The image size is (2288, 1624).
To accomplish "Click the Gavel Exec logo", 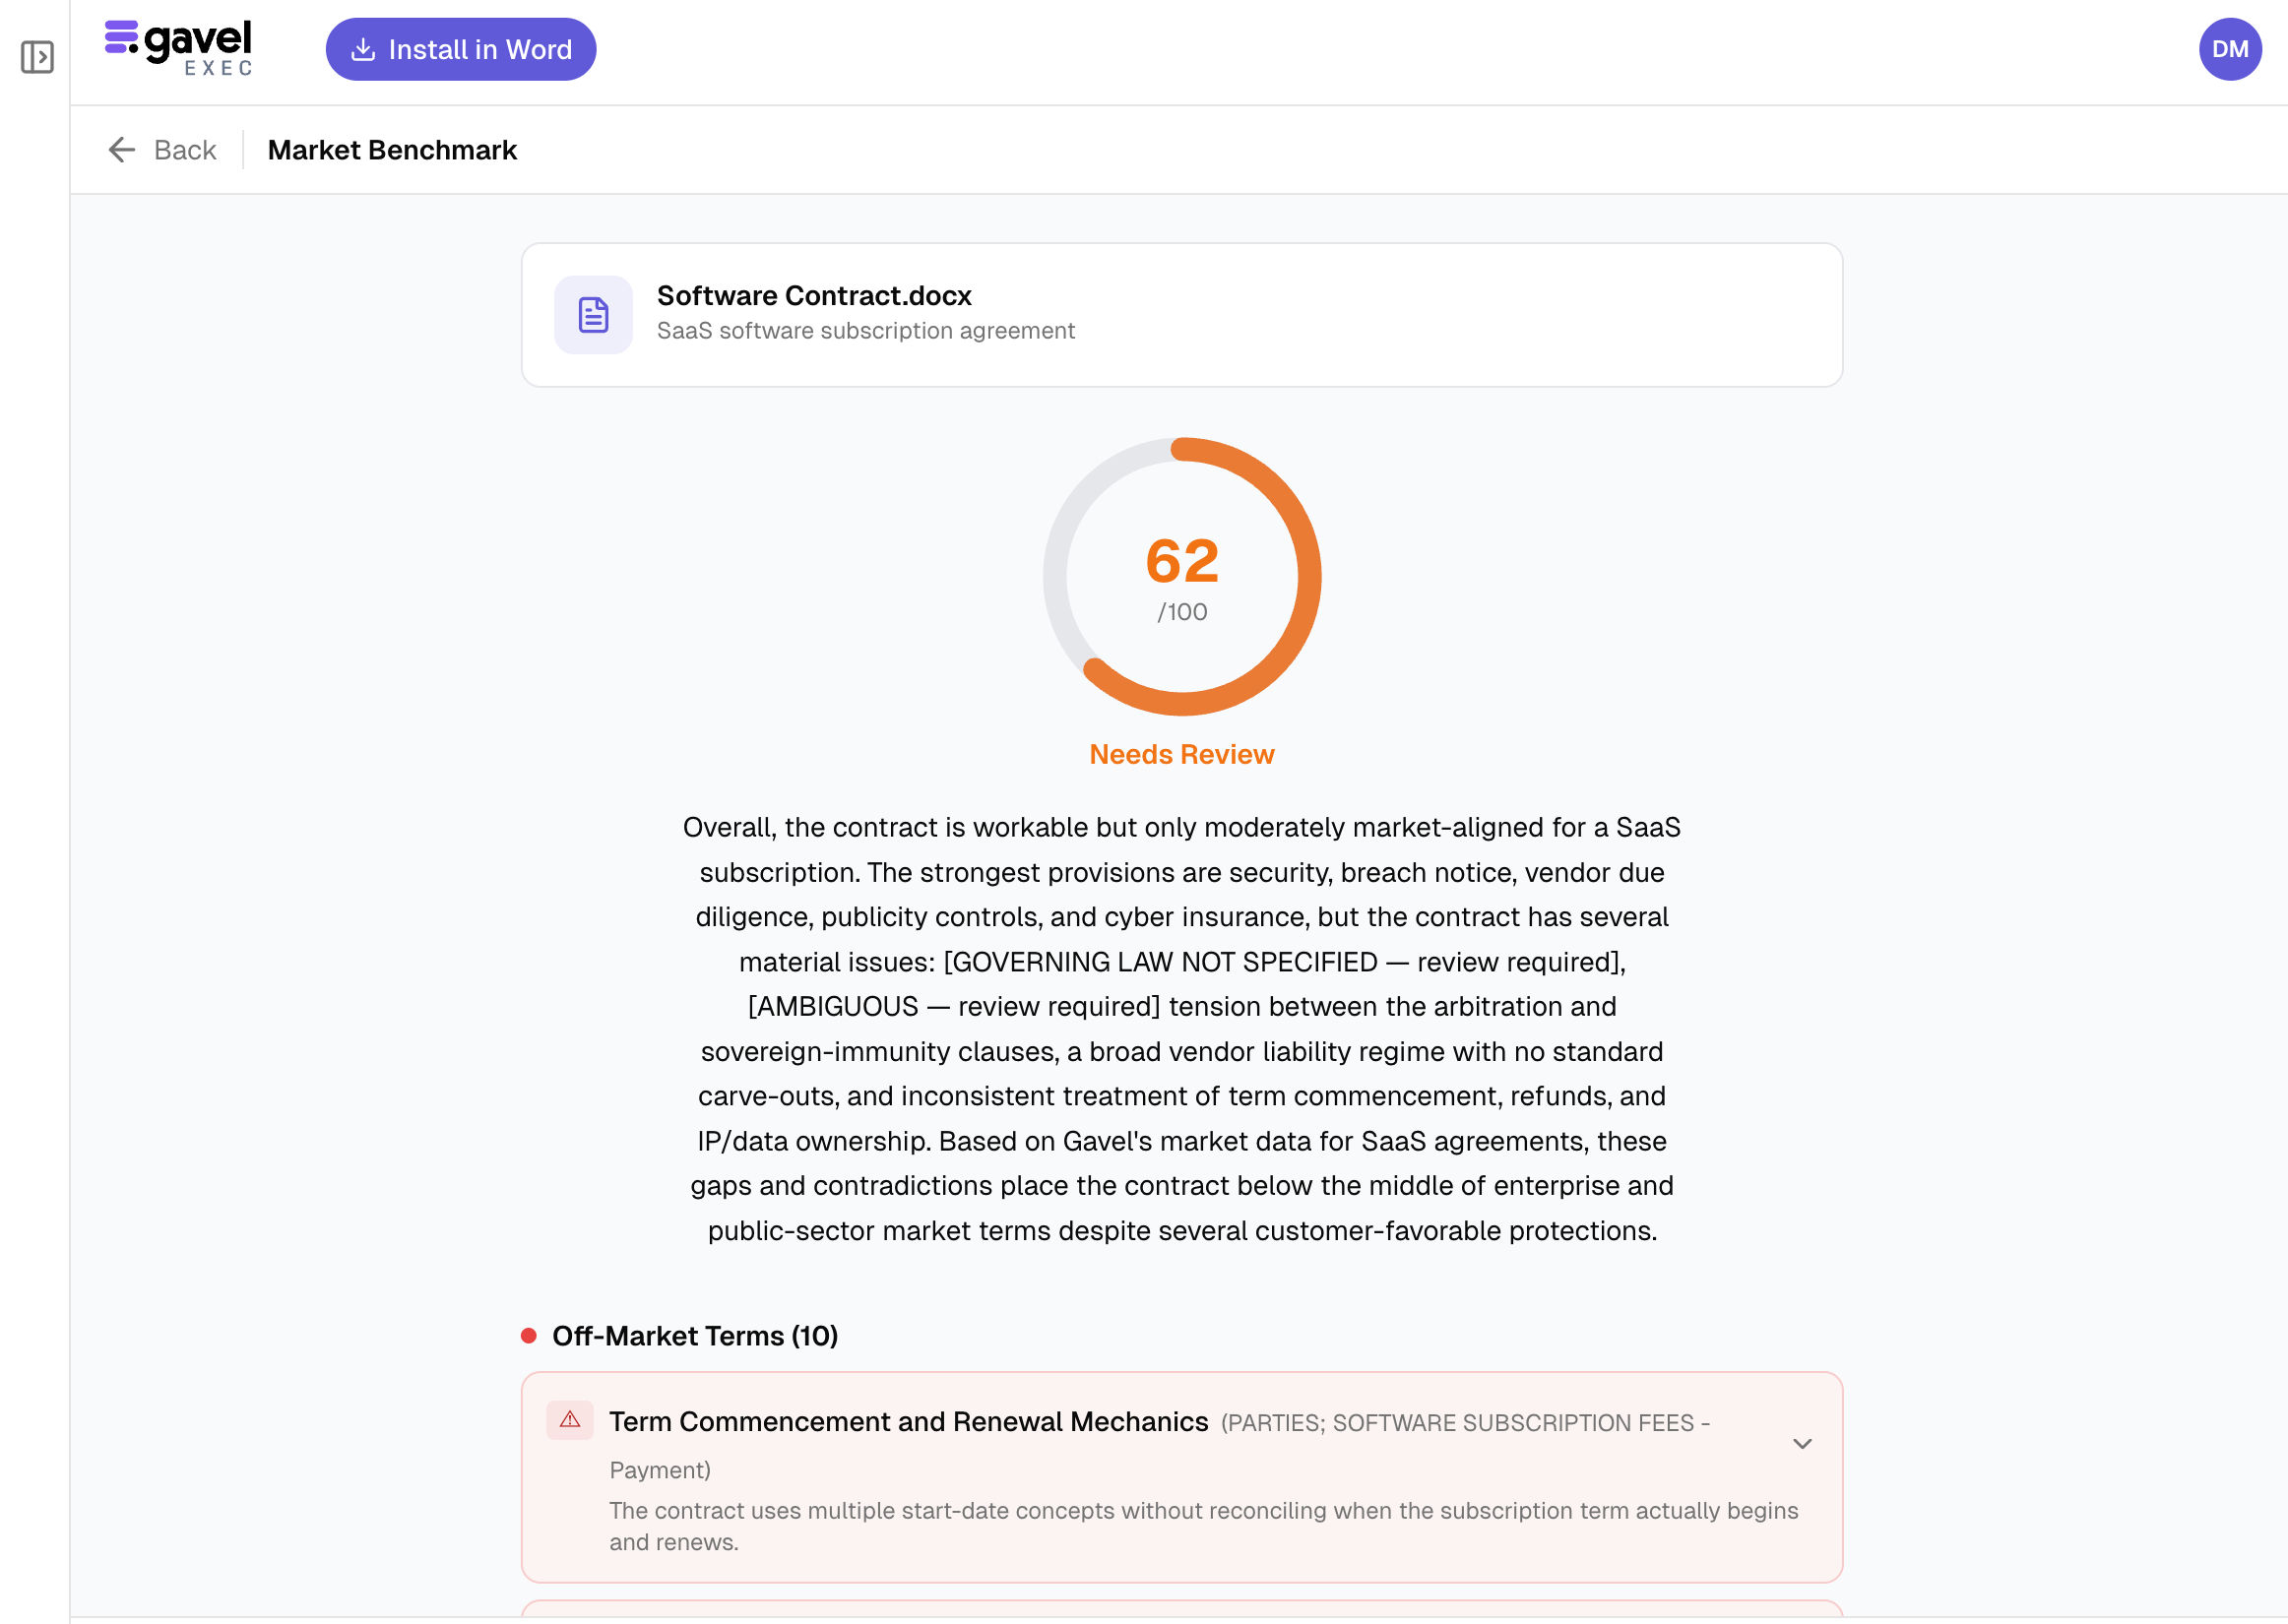I will (179, 48).
